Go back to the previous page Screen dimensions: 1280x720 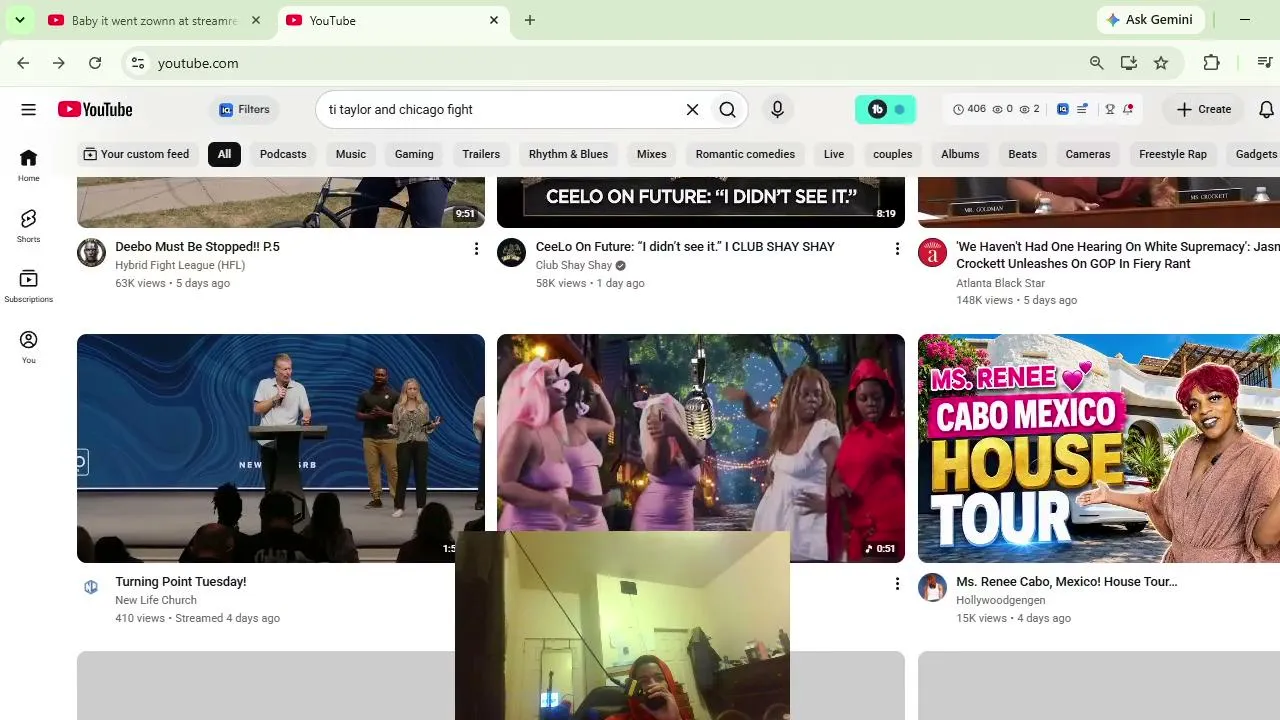(x=23, y=63)
